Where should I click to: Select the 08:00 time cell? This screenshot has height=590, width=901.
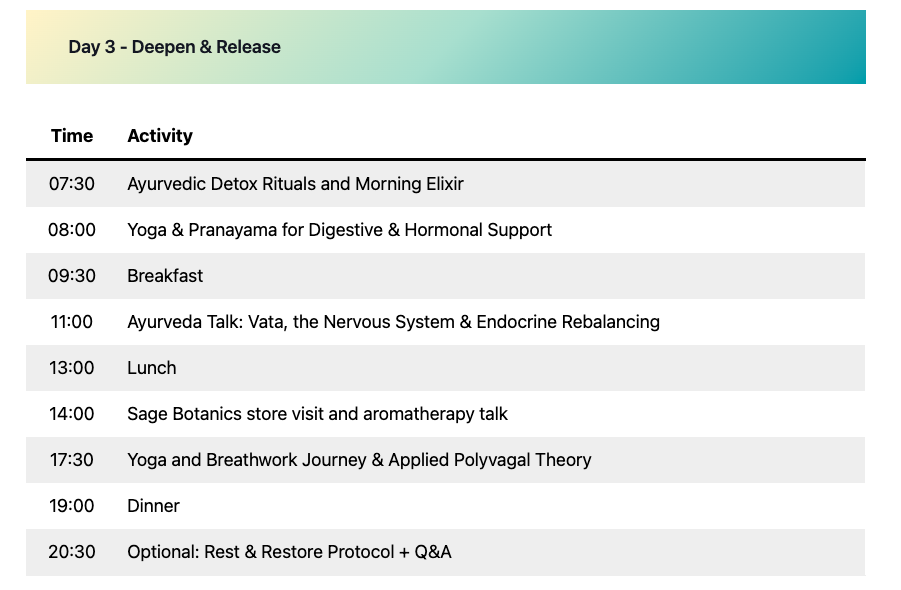pos(72,230)
